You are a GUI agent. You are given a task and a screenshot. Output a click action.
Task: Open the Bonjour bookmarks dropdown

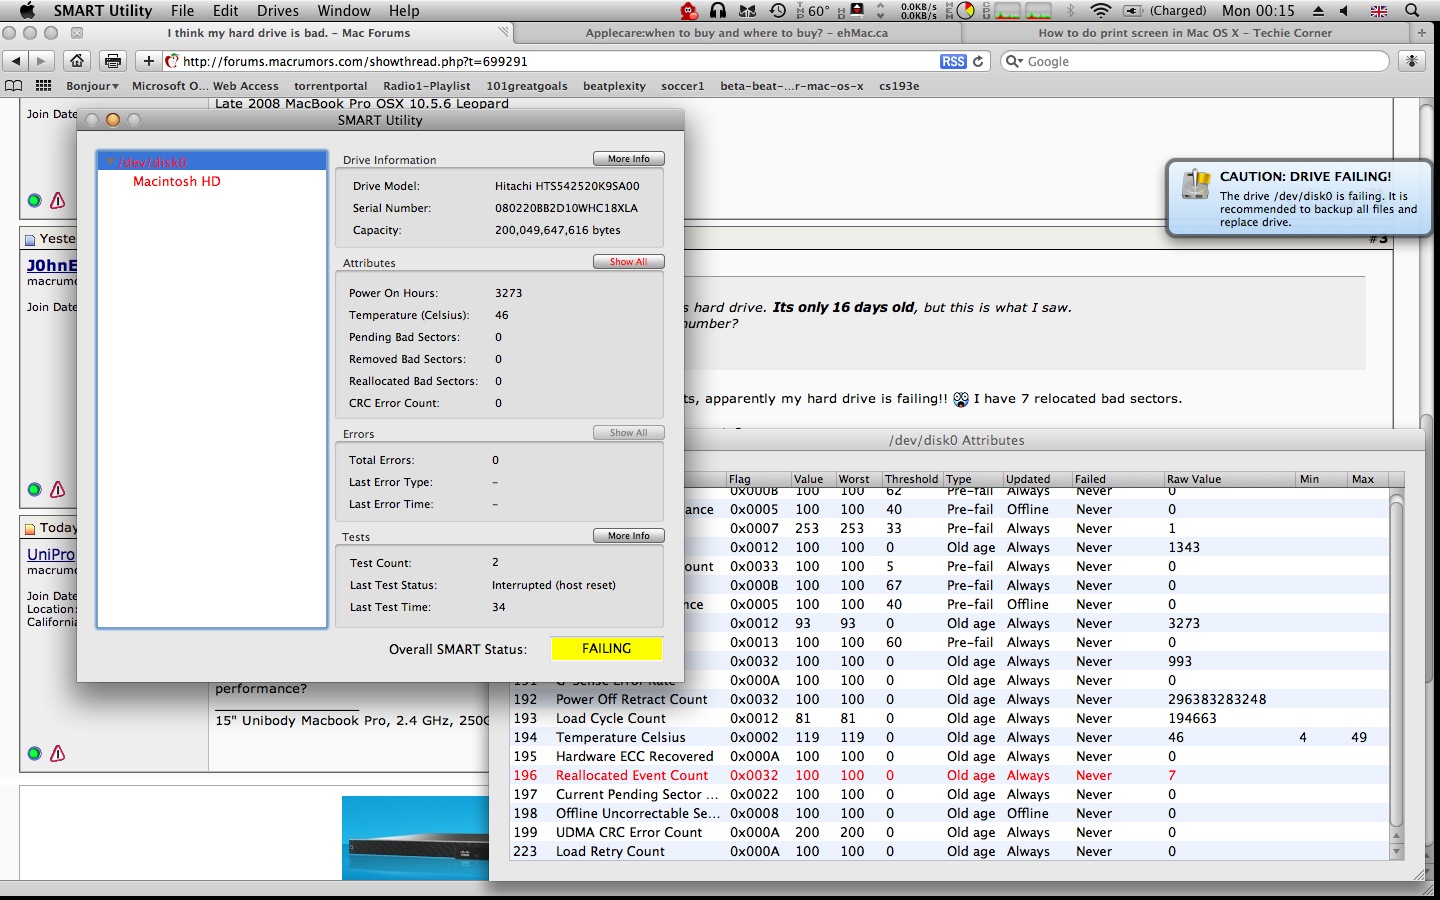click(92, 86)
